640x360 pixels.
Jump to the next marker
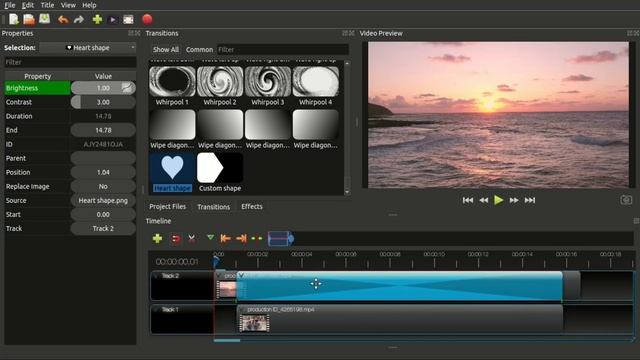pyautogui.click(x=241, y=238)
